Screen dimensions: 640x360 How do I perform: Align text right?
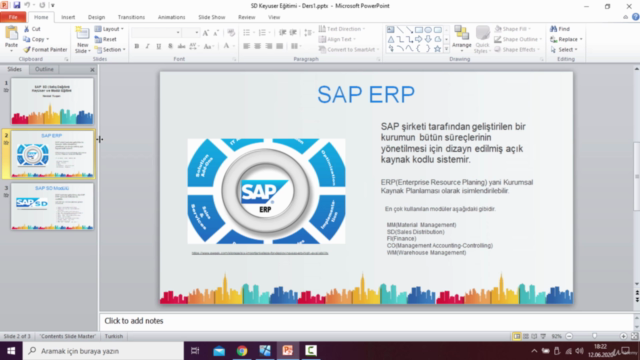(x=269, y=47)
